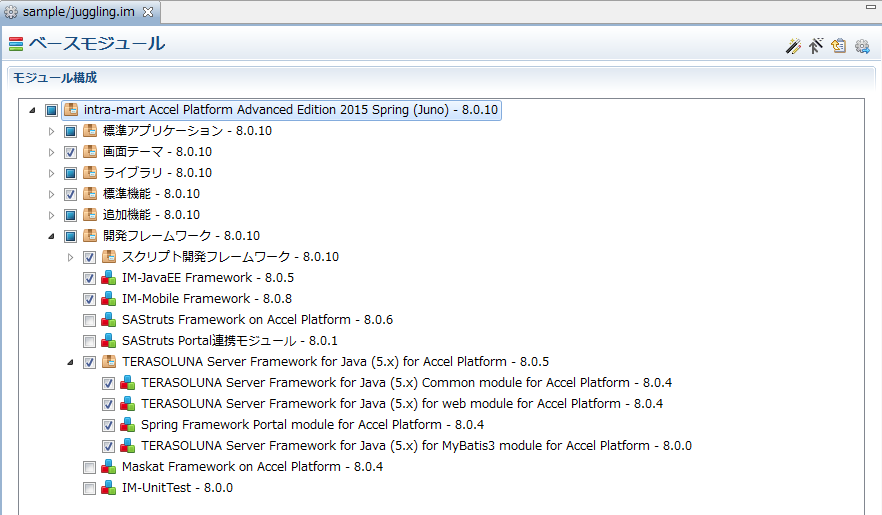The image size is (882, 515).
Task: Toggle 開発フレームワーク partial checkbox
Action: coord(70,236)
